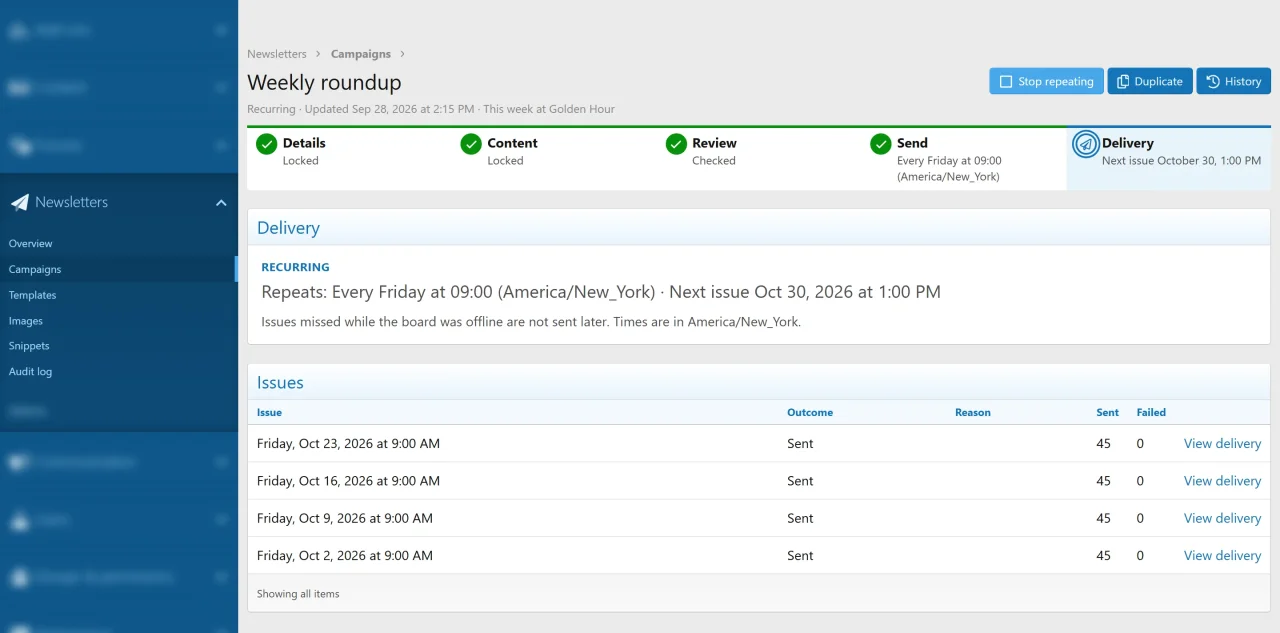Sort by the Issue column header
Image resolution: width=1280 pixels, height=633 pixels.
(x=269, y=412)
